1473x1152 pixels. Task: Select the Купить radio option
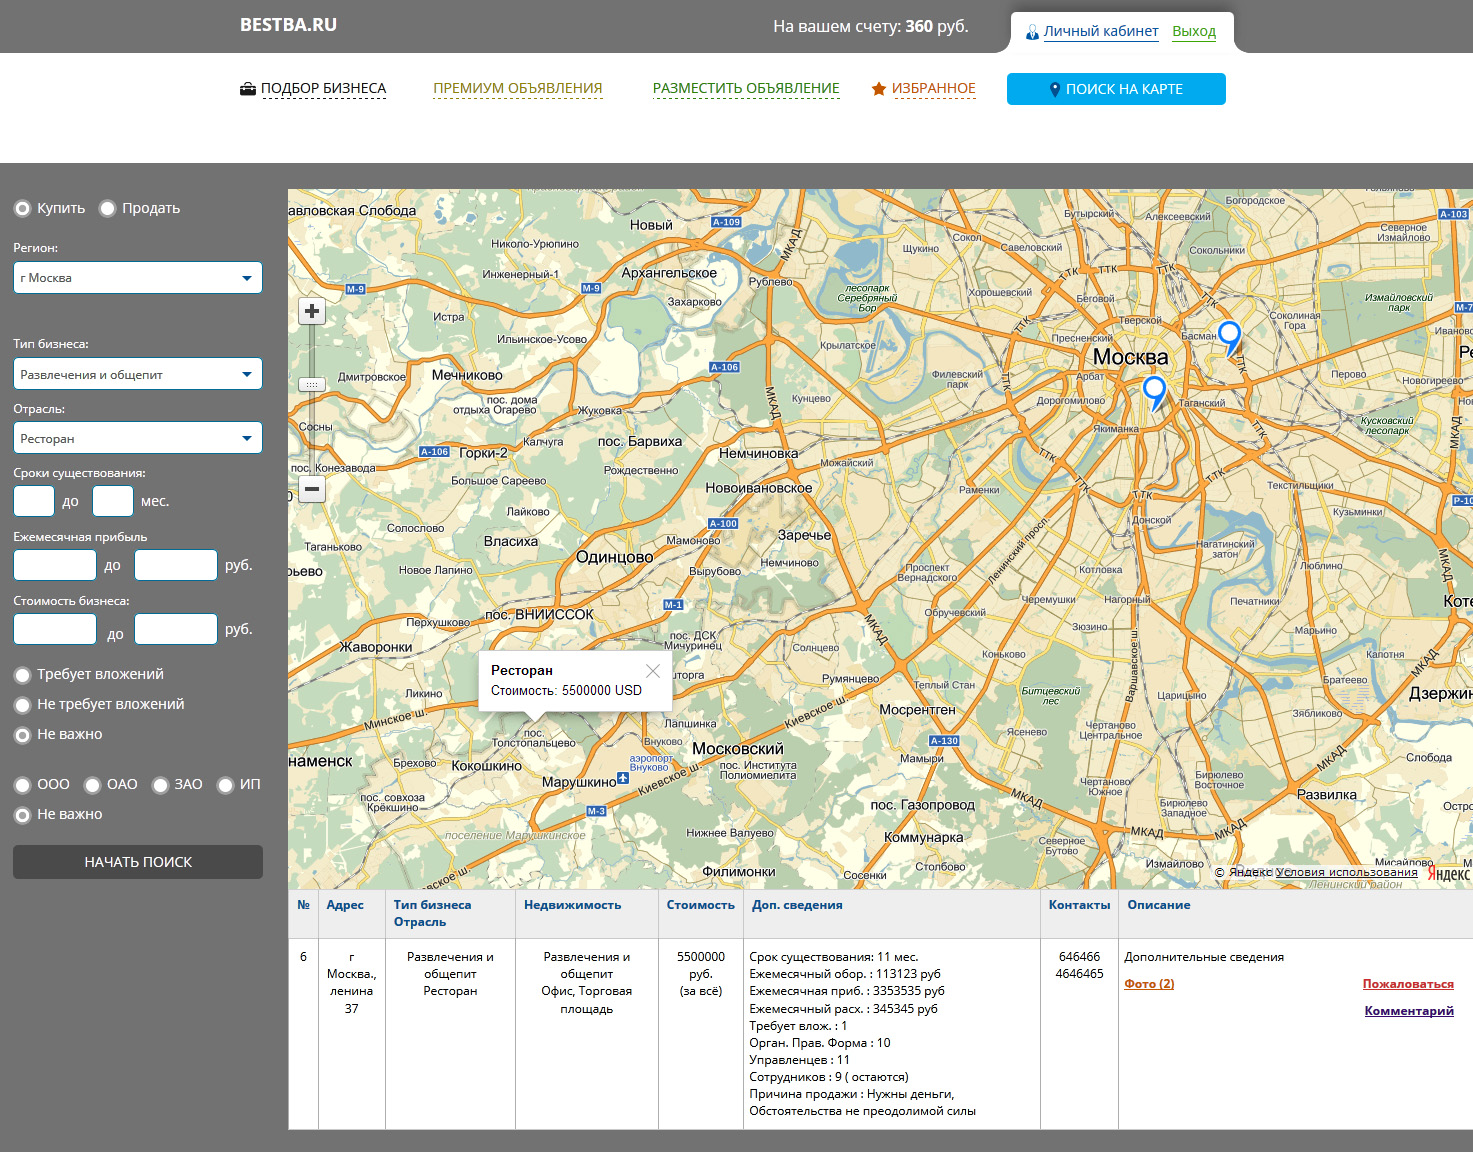point(22,209)
